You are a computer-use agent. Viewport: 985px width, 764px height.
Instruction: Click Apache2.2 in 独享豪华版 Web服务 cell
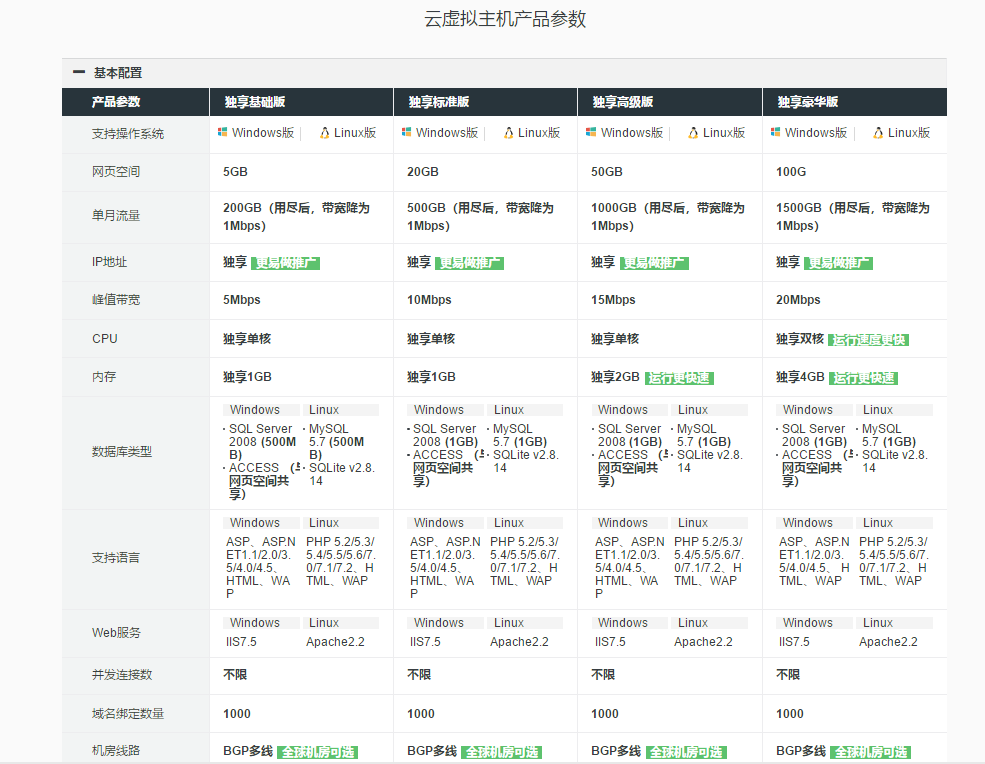888,642
